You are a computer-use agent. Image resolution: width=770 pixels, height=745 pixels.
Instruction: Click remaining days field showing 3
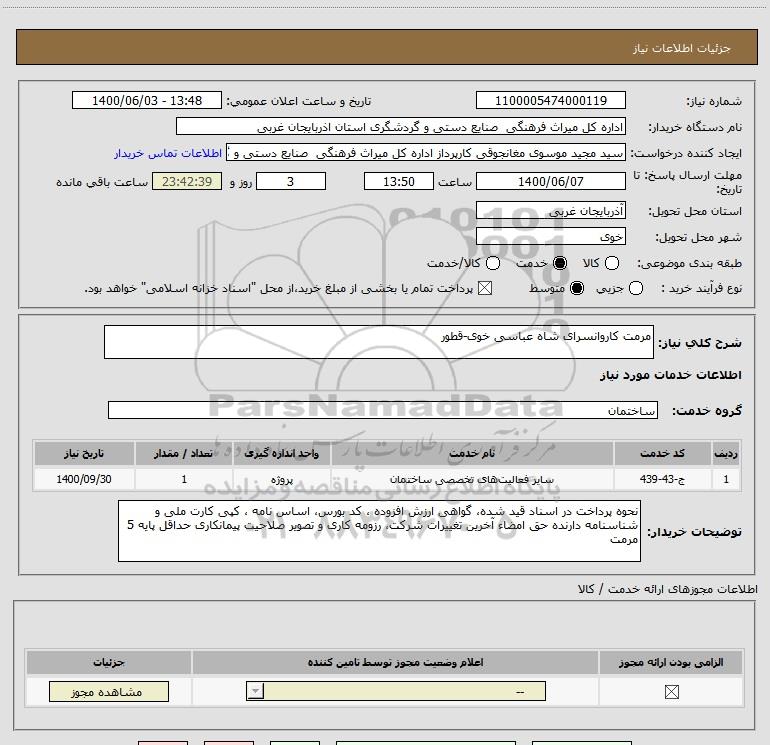[x=291, y=181]
